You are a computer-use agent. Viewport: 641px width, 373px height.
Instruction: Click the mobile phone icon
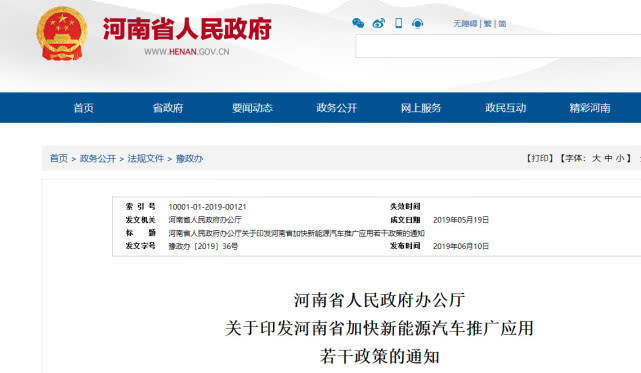(x=399, y=23)
